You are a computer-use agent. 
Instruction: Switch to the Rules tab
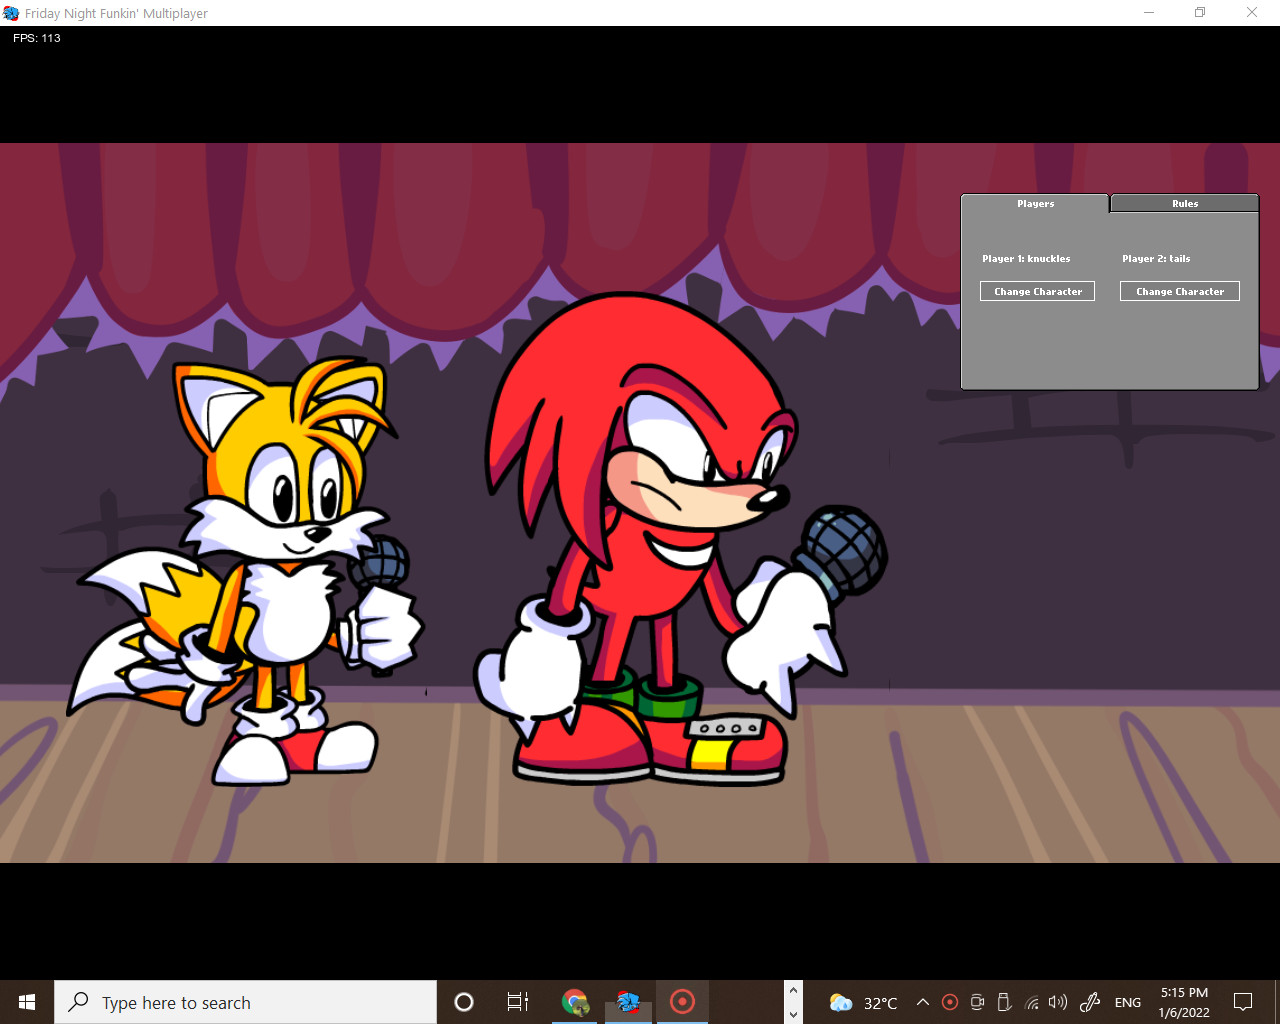tap(1184, 203)
